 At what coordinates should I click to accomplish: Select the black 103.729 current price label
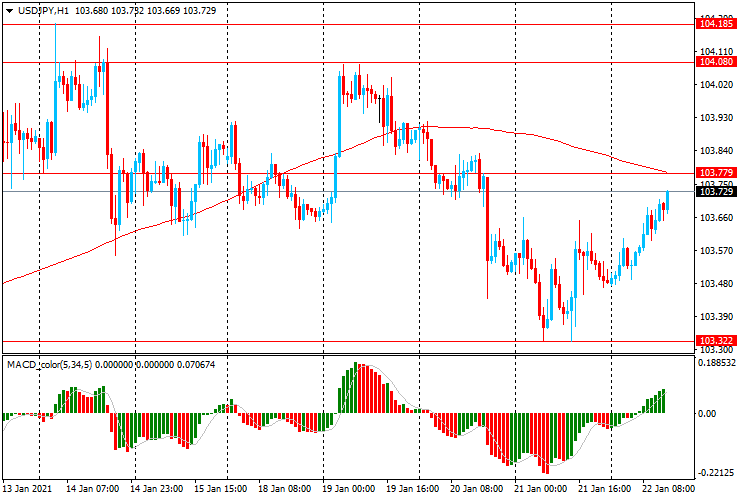[x=716, y=191]
